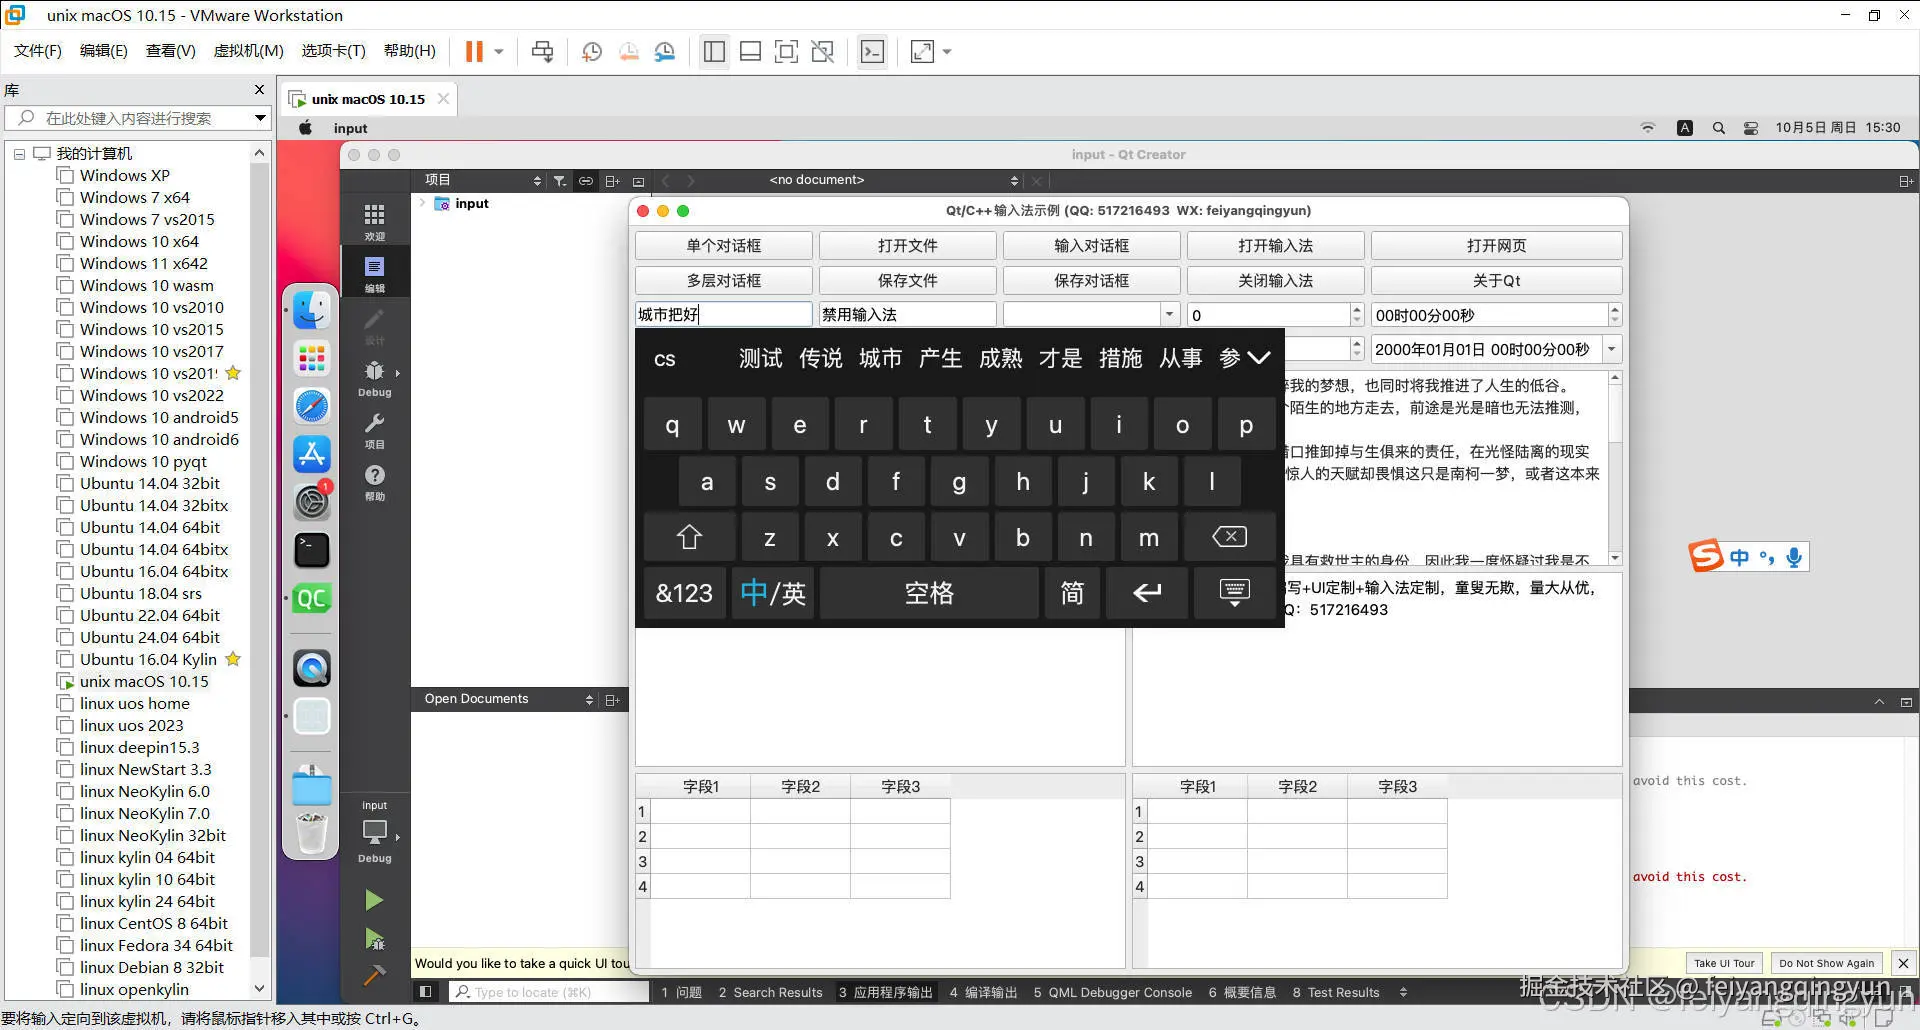Open the Trash in the dock
This screenshot has width=1920, height=1030.
coord(312,833)
